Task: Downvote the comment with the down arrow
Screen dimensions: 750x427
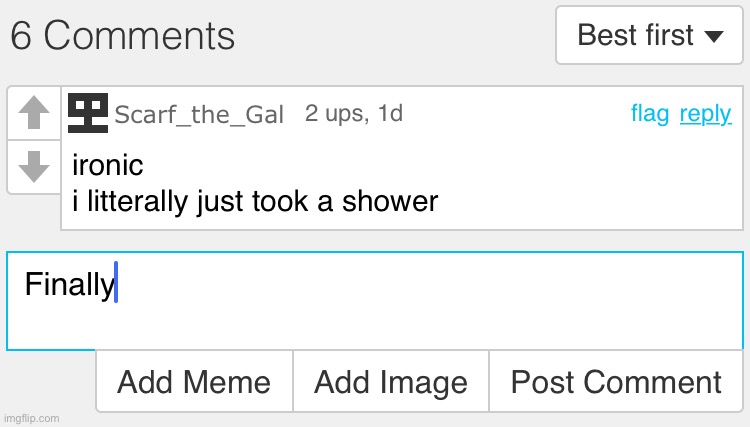Action: tap(34, 166)
